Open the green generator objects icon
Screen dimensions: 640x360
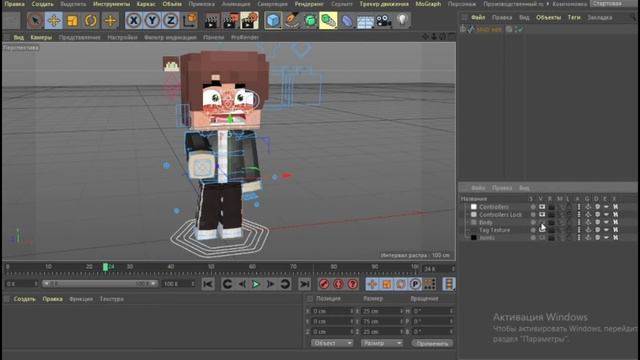pos(310,20)
